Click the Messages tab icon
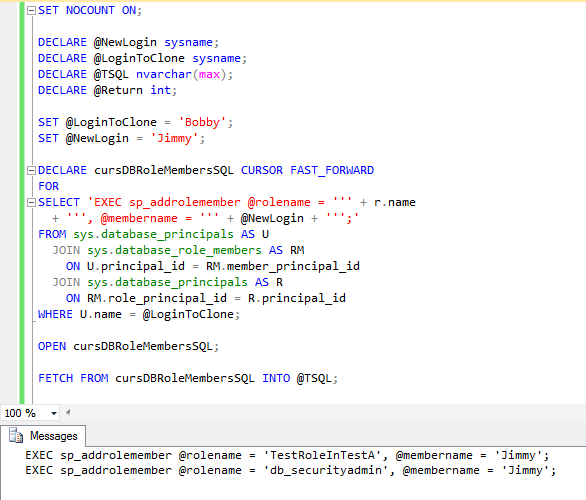Viewport: 586px width, 500px height. coord(16,436)
